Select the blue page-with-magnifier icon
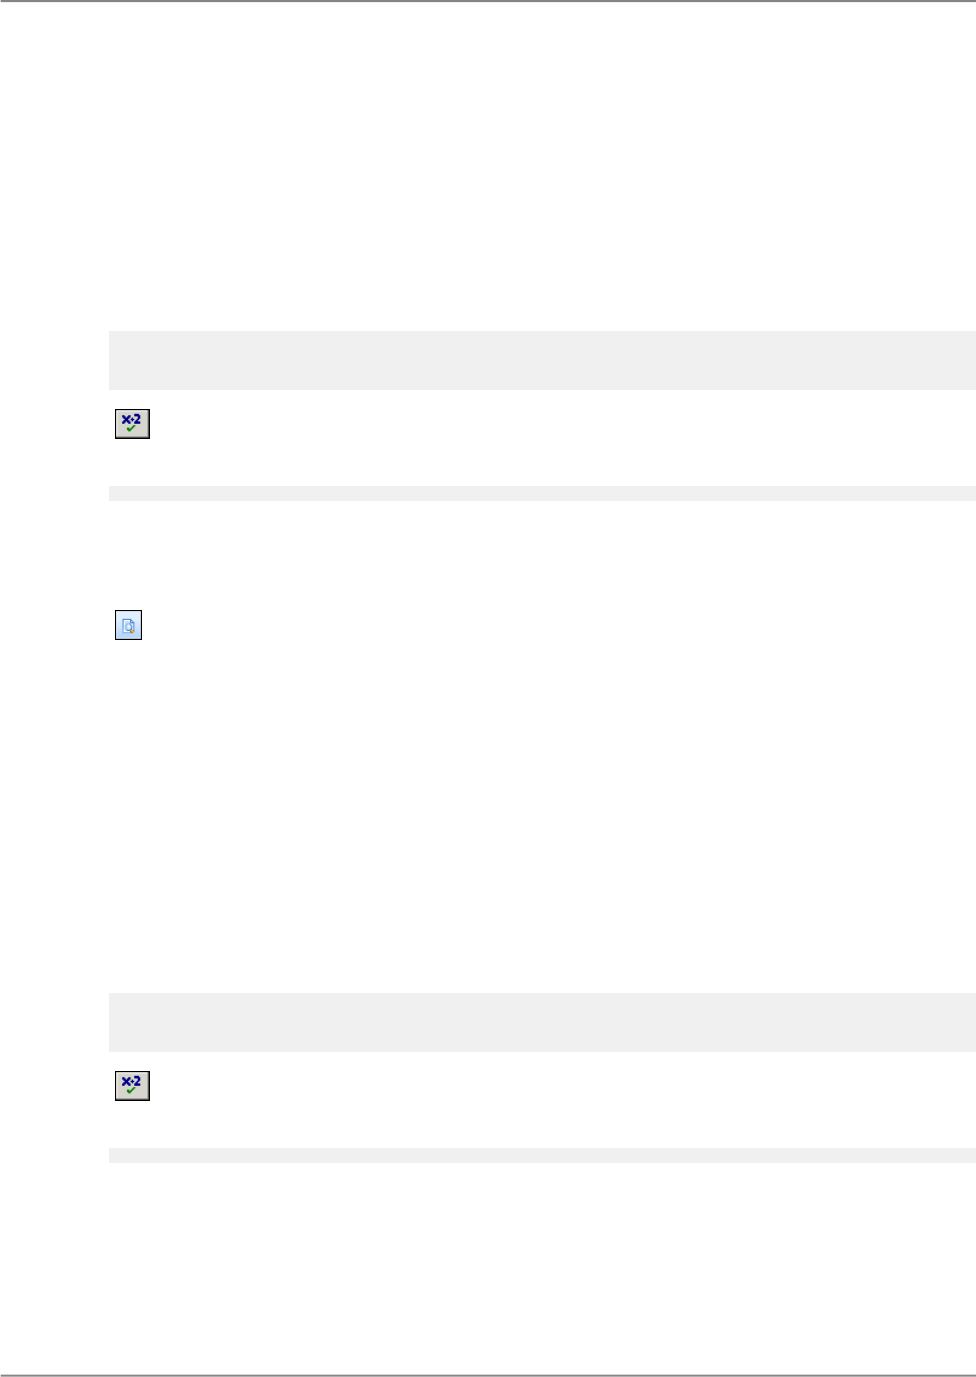 pos(128,626)
